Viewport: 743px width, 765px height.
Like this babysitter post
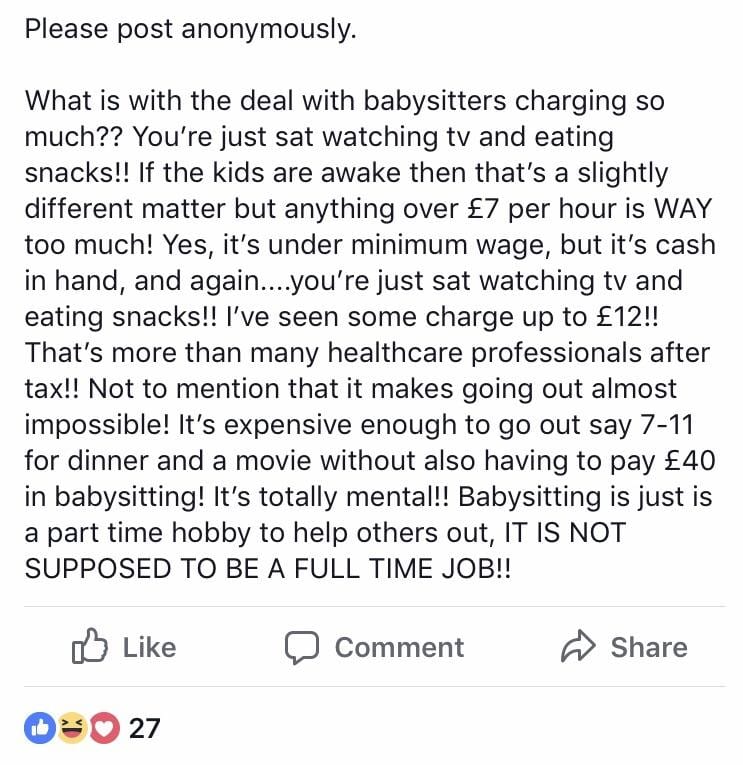coord(124,646)
